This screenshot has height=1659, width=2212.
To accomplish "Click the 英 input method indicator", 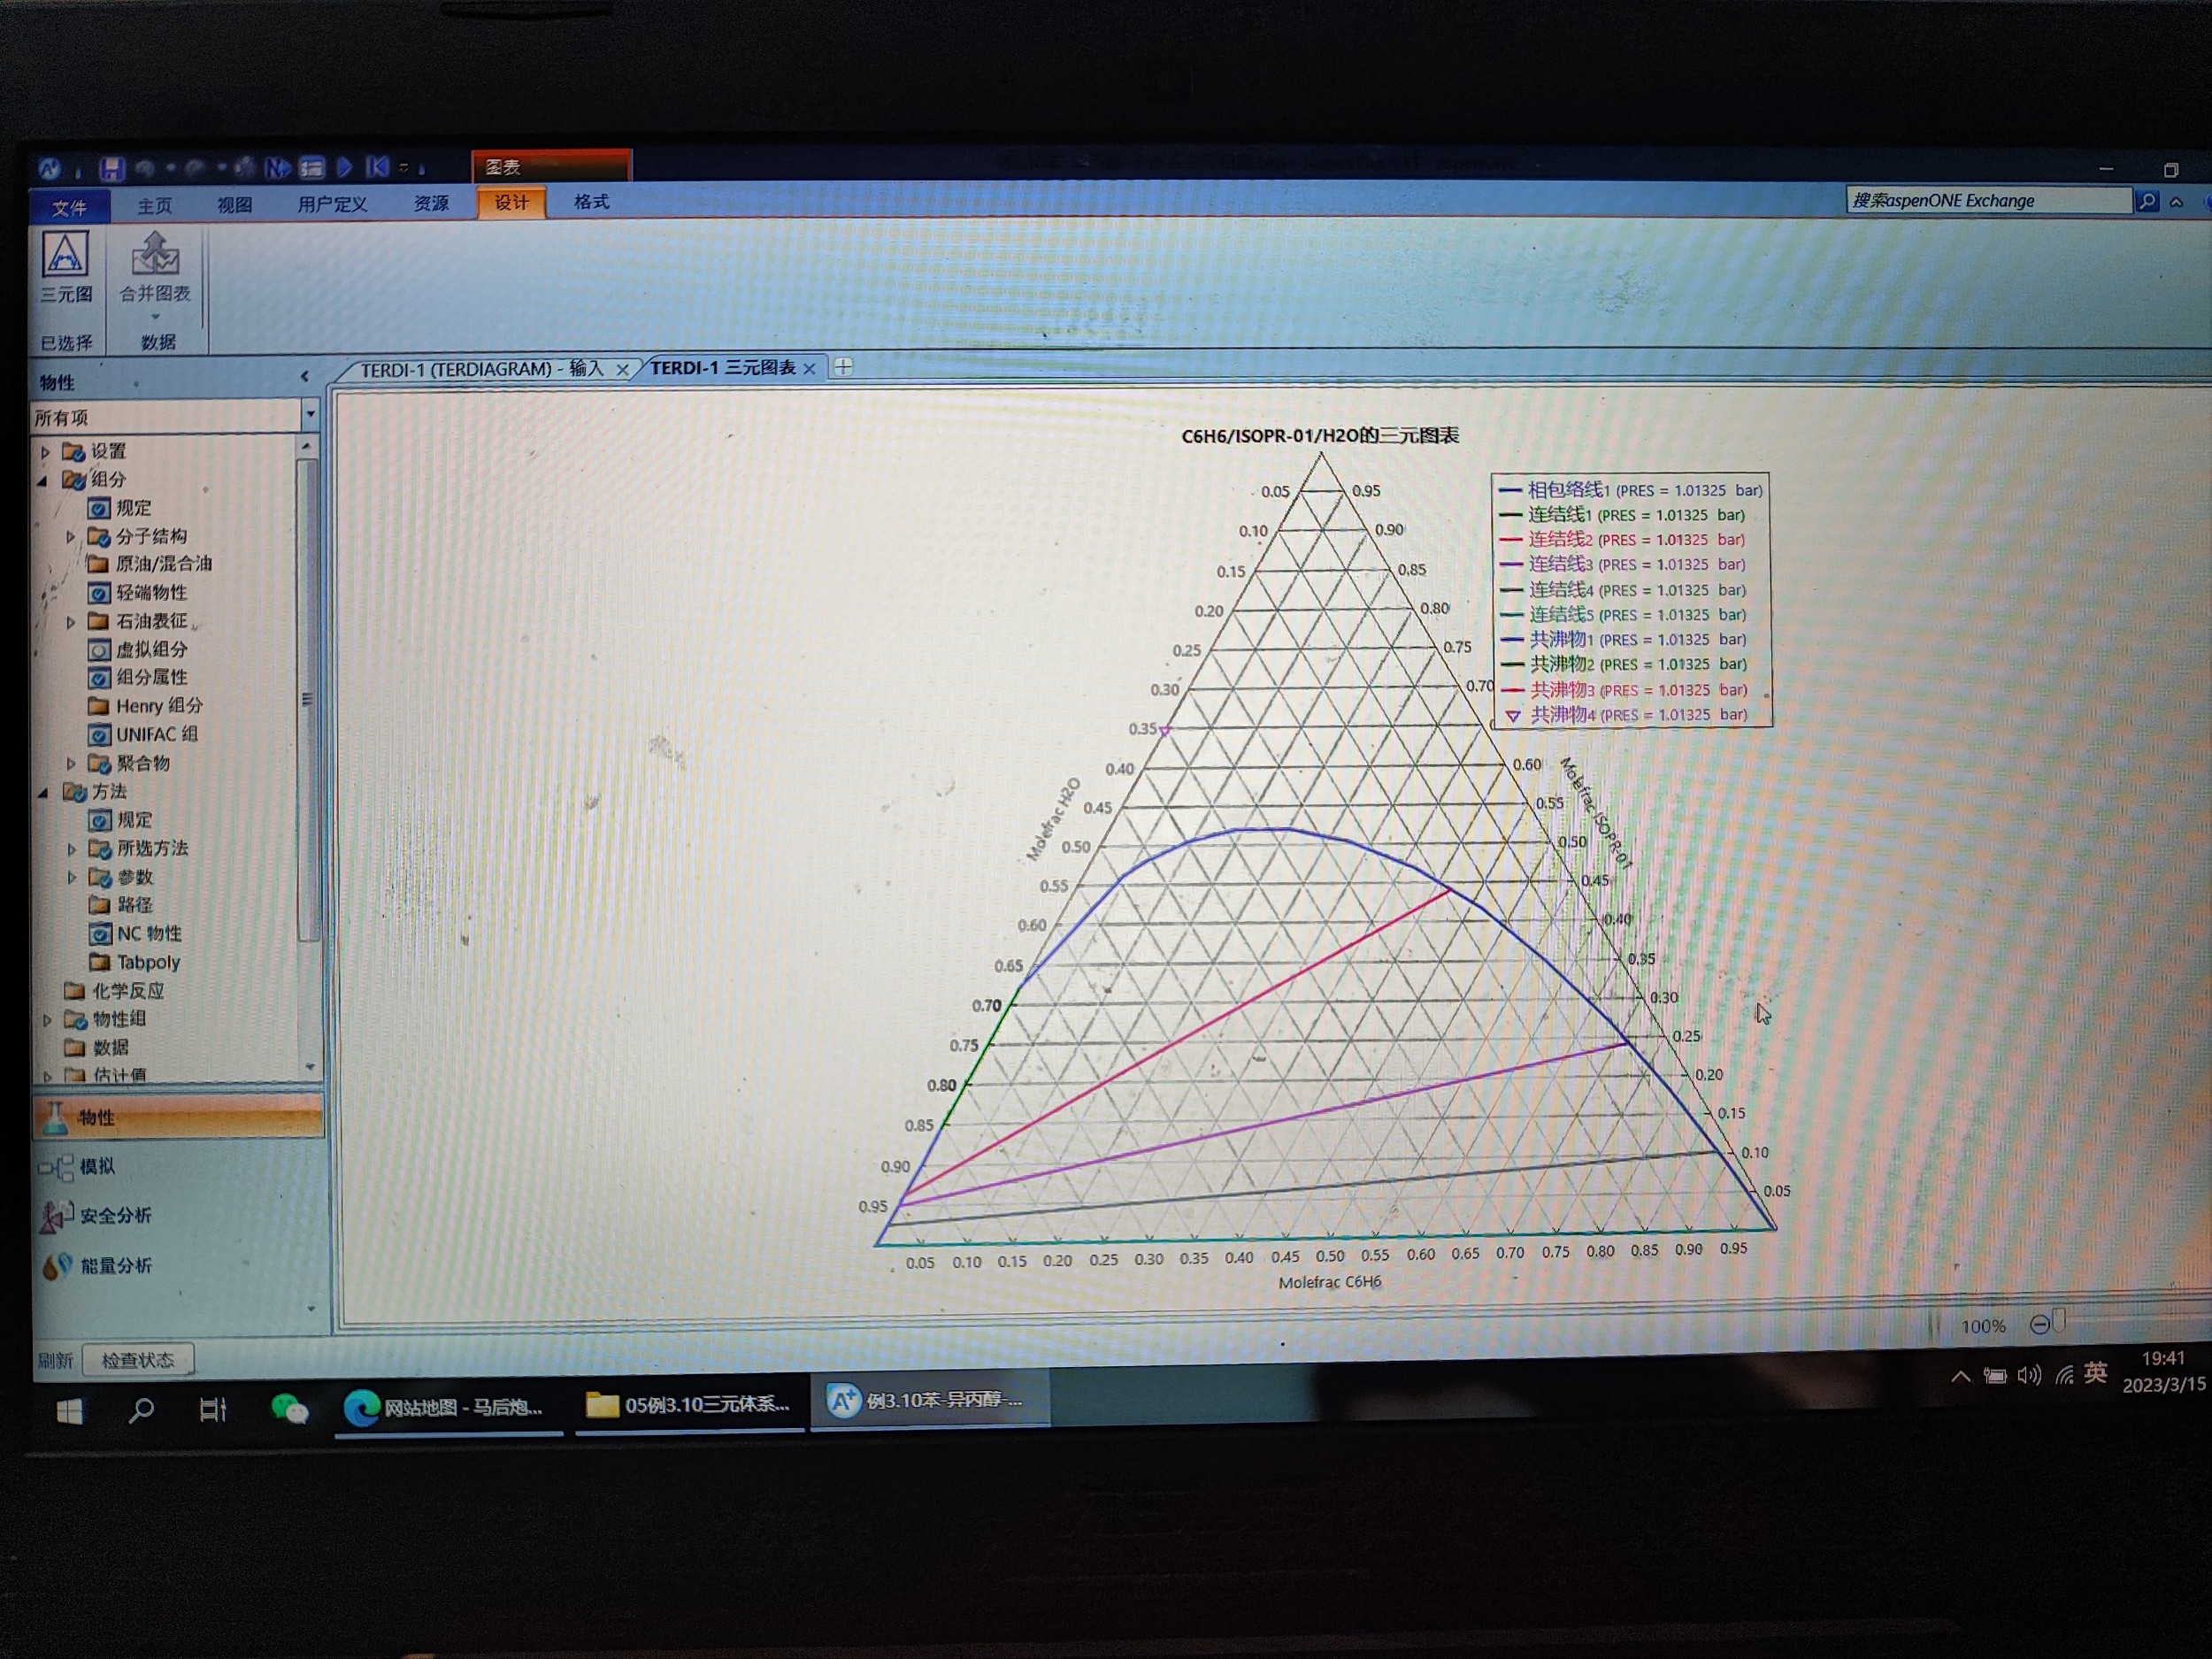I will point(2096,1373).
